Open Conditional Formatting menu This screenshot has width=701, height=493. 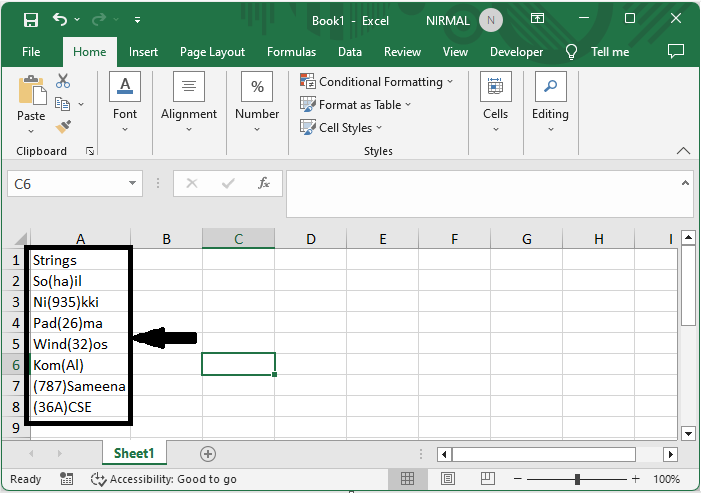point(376,82)
